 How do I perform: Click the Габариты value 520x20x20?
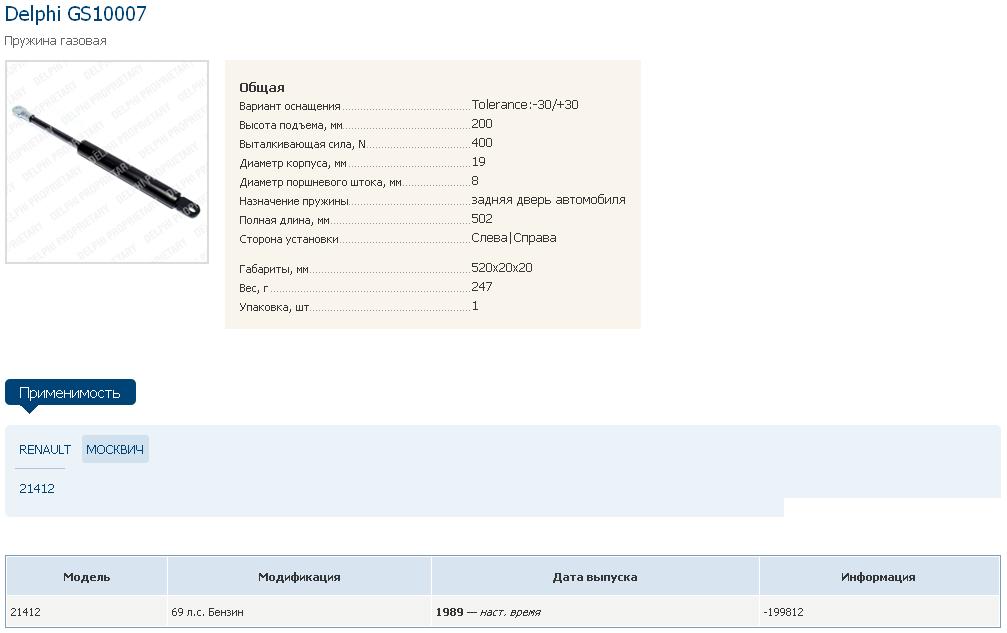pos(502,268)
